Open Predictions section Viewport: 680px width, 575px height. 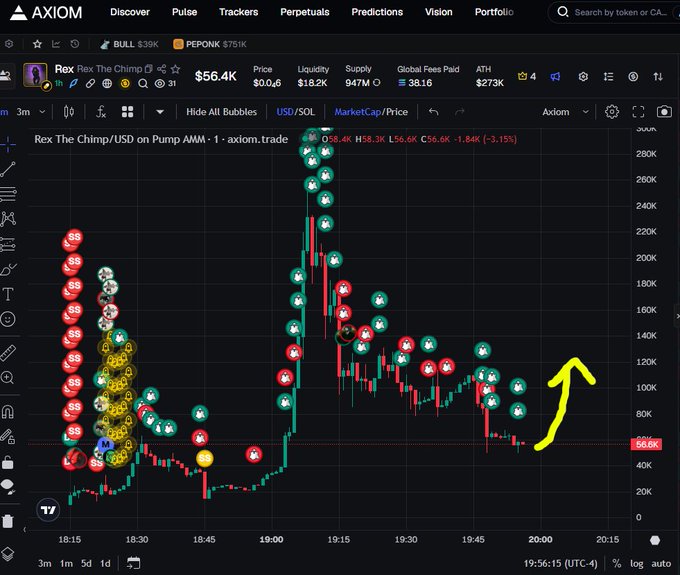tap(377, 12)
